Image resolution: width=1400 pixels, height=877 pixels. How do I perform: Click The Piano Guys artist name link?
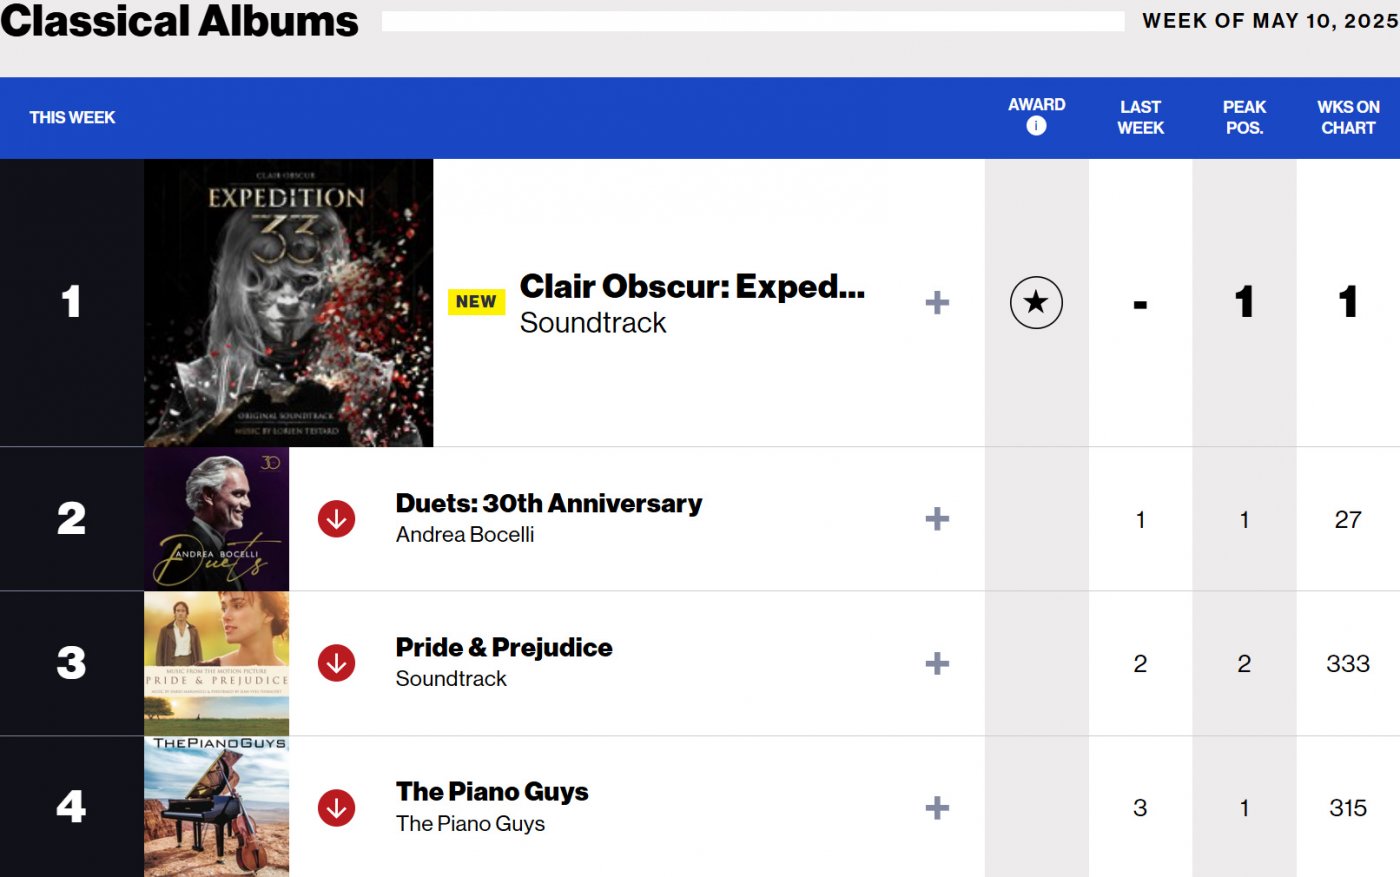[x=470, y=824]
